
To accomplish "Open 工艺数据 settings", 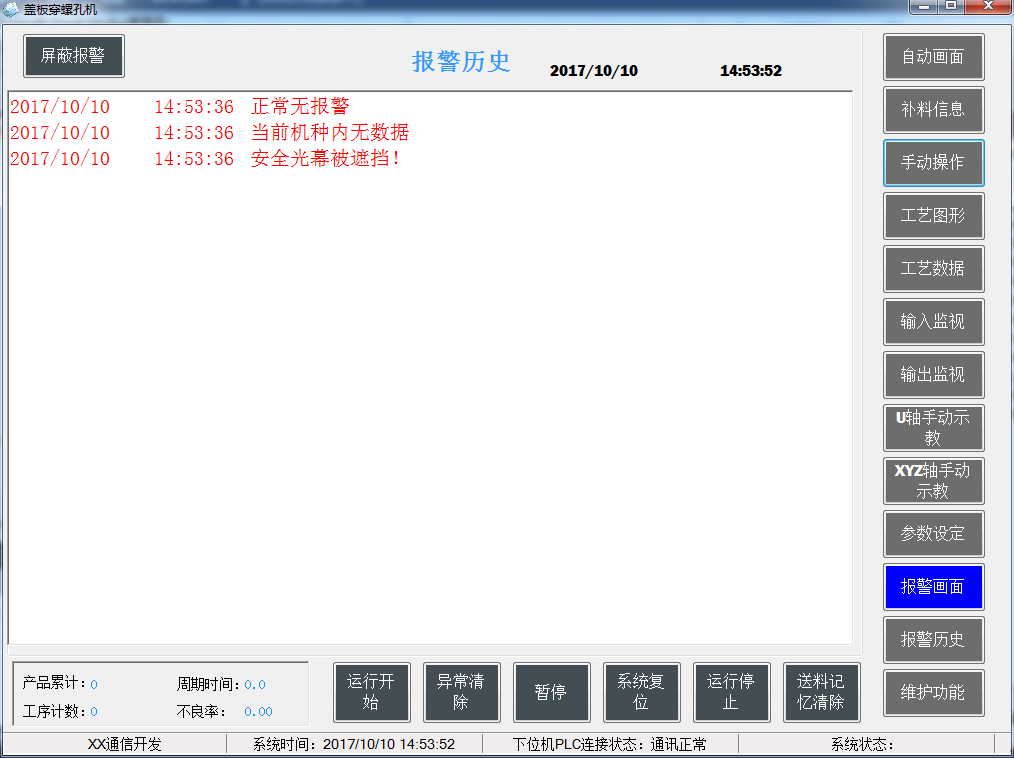I will (933, 269).
